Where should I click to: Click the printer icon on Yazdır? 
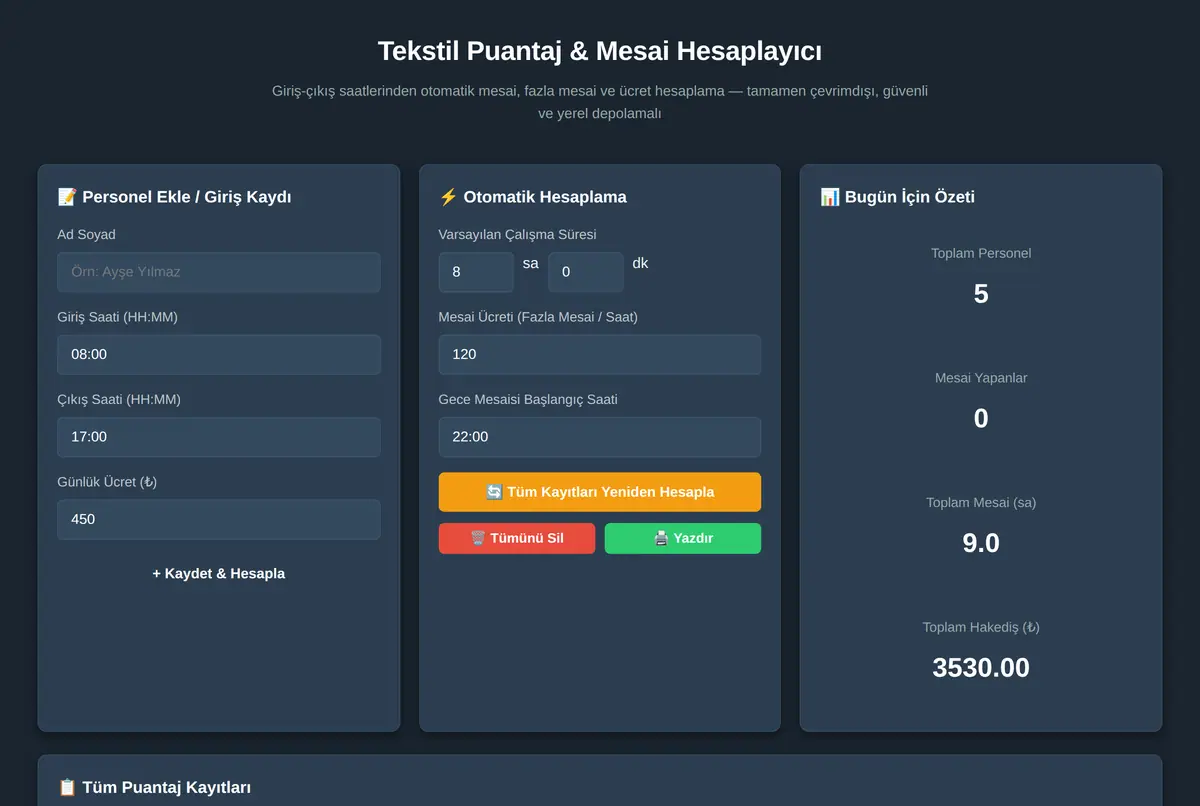[661, 538]
